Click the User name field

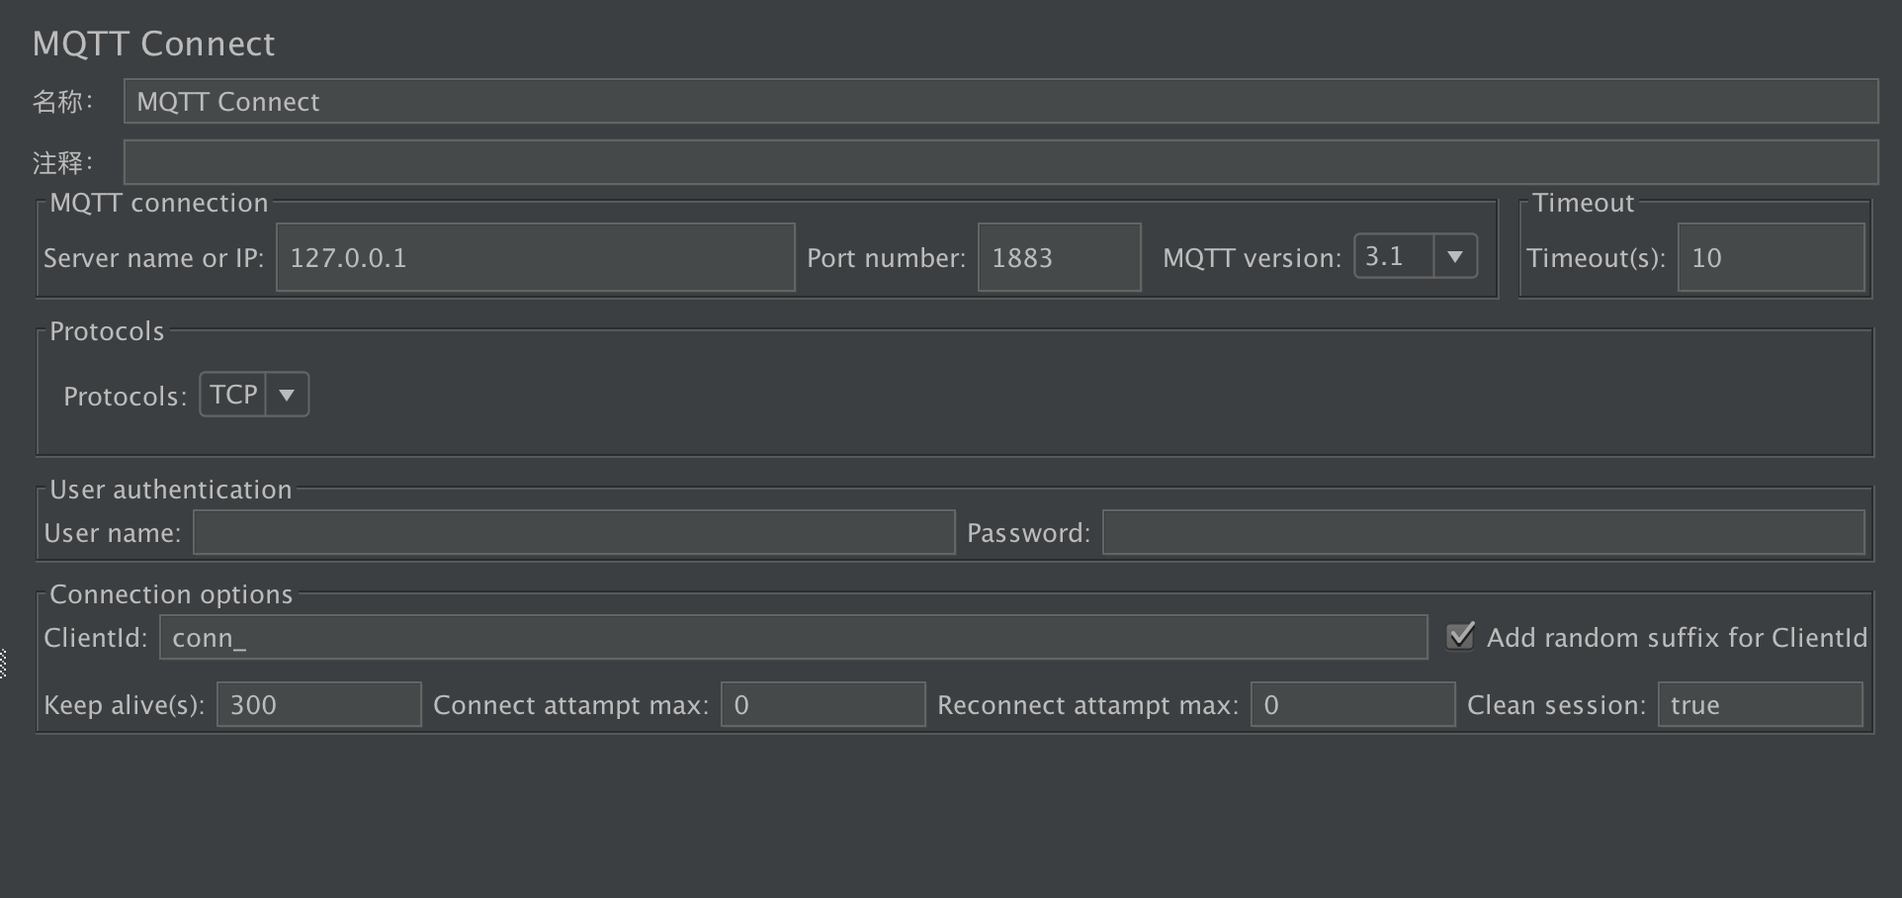(x=575, y=532)
